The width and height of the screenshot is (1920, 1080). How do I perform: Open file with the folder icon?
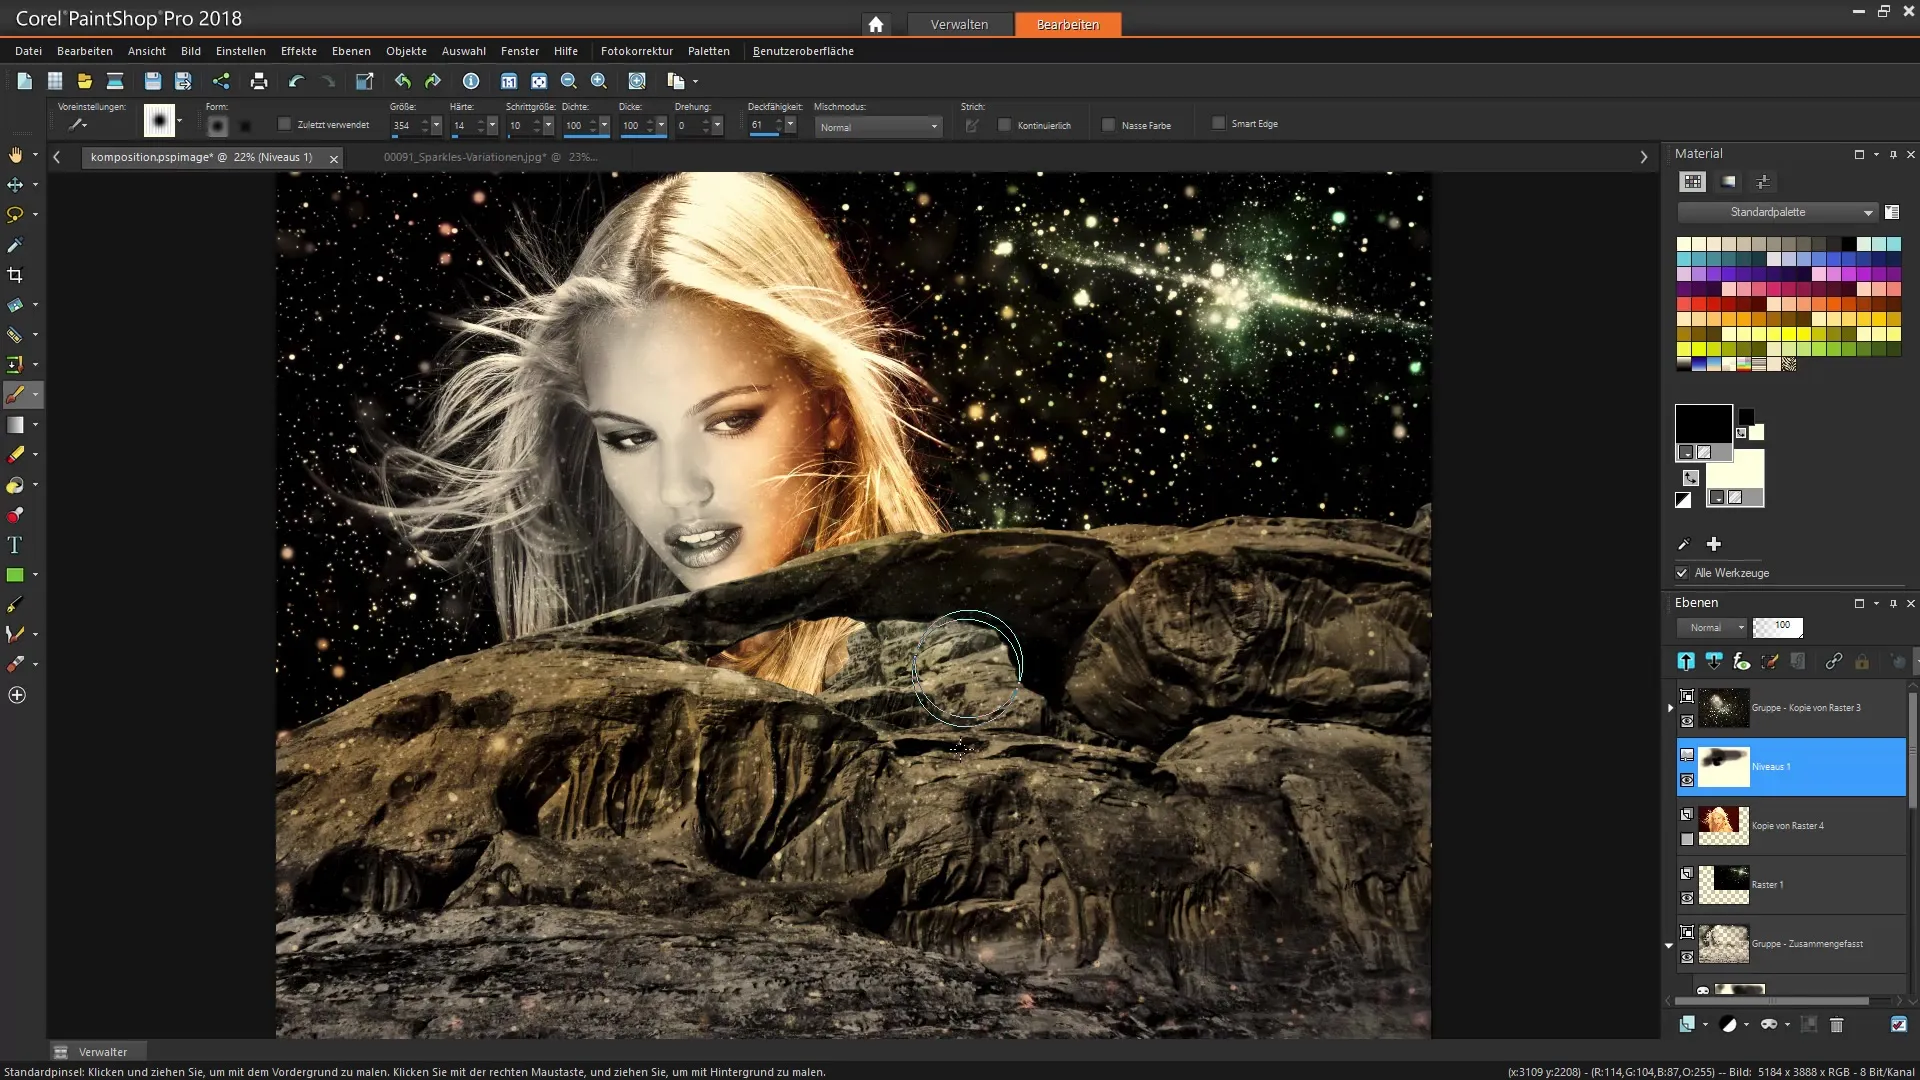[x=85, y=81]
